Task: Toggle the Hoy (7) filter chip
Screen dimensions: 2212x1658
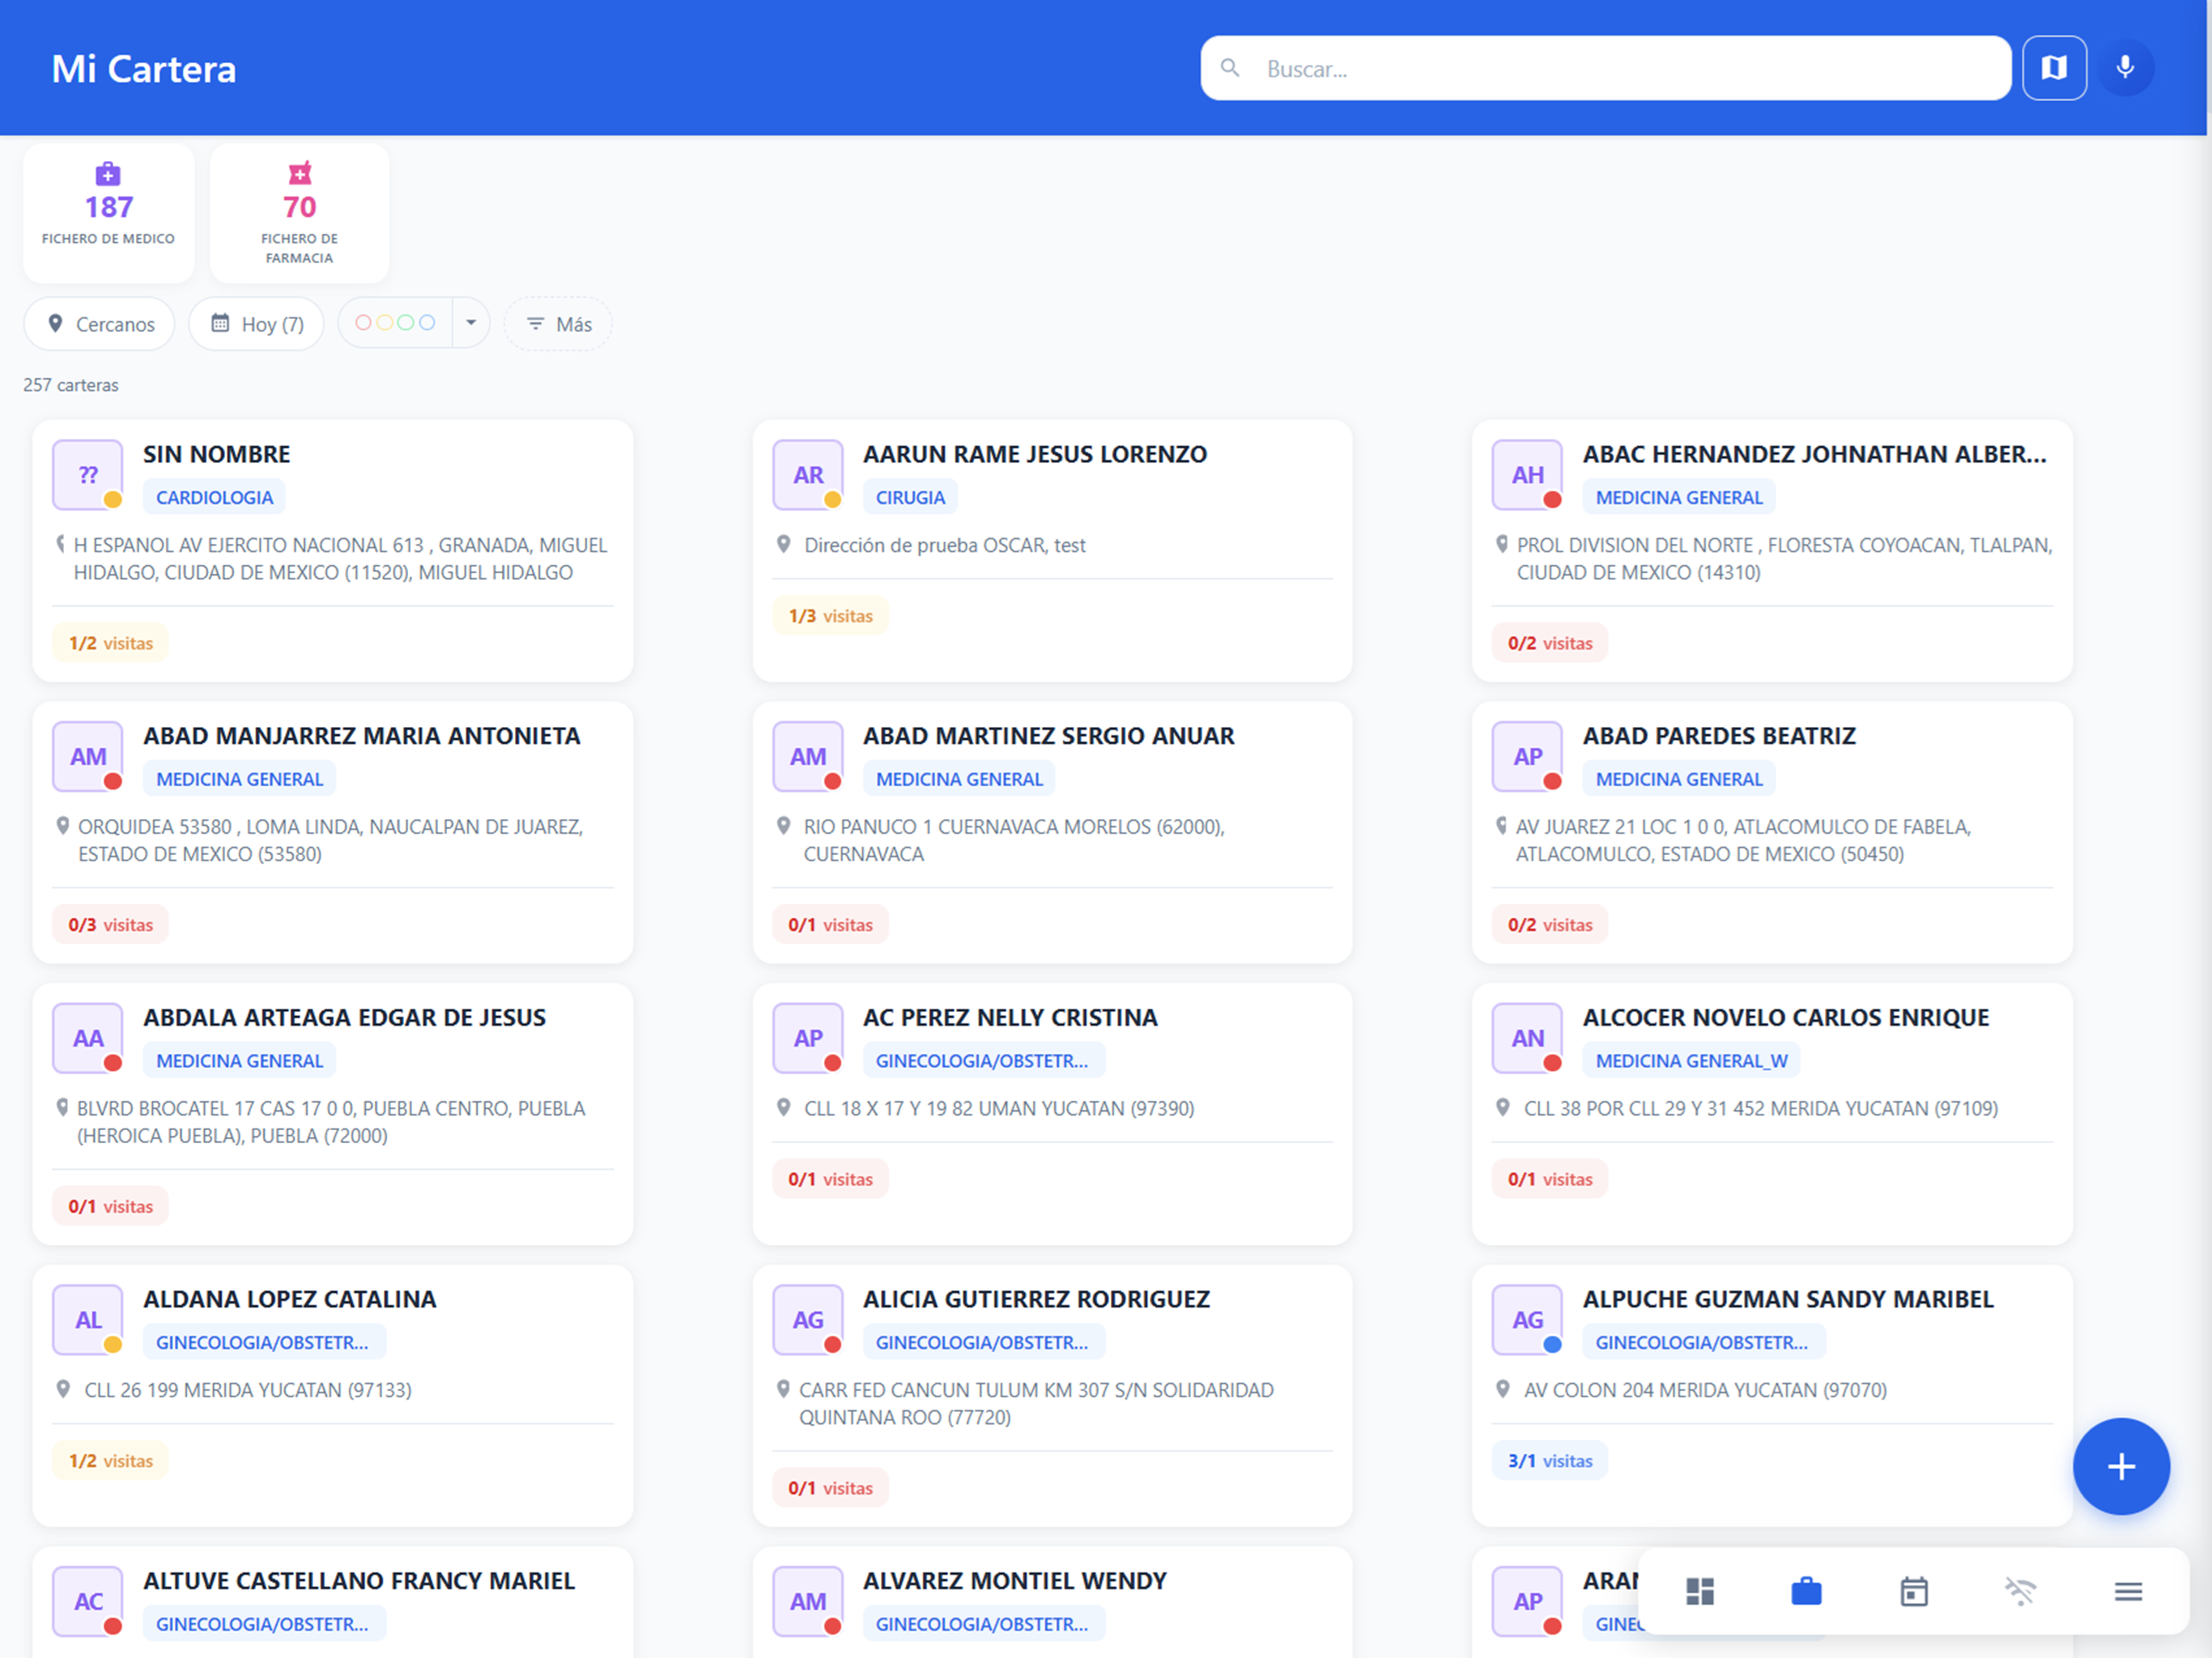Action: click(256, 324)
